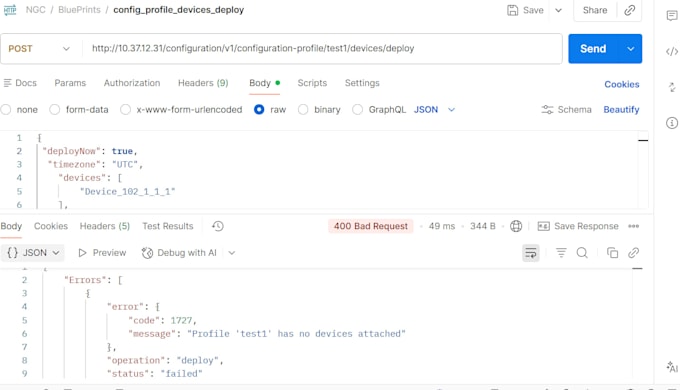This screenshot has height=390, width=680.
Task: Expand the Save options chevron
Action: pyautogui.click(x=559, y=10)
